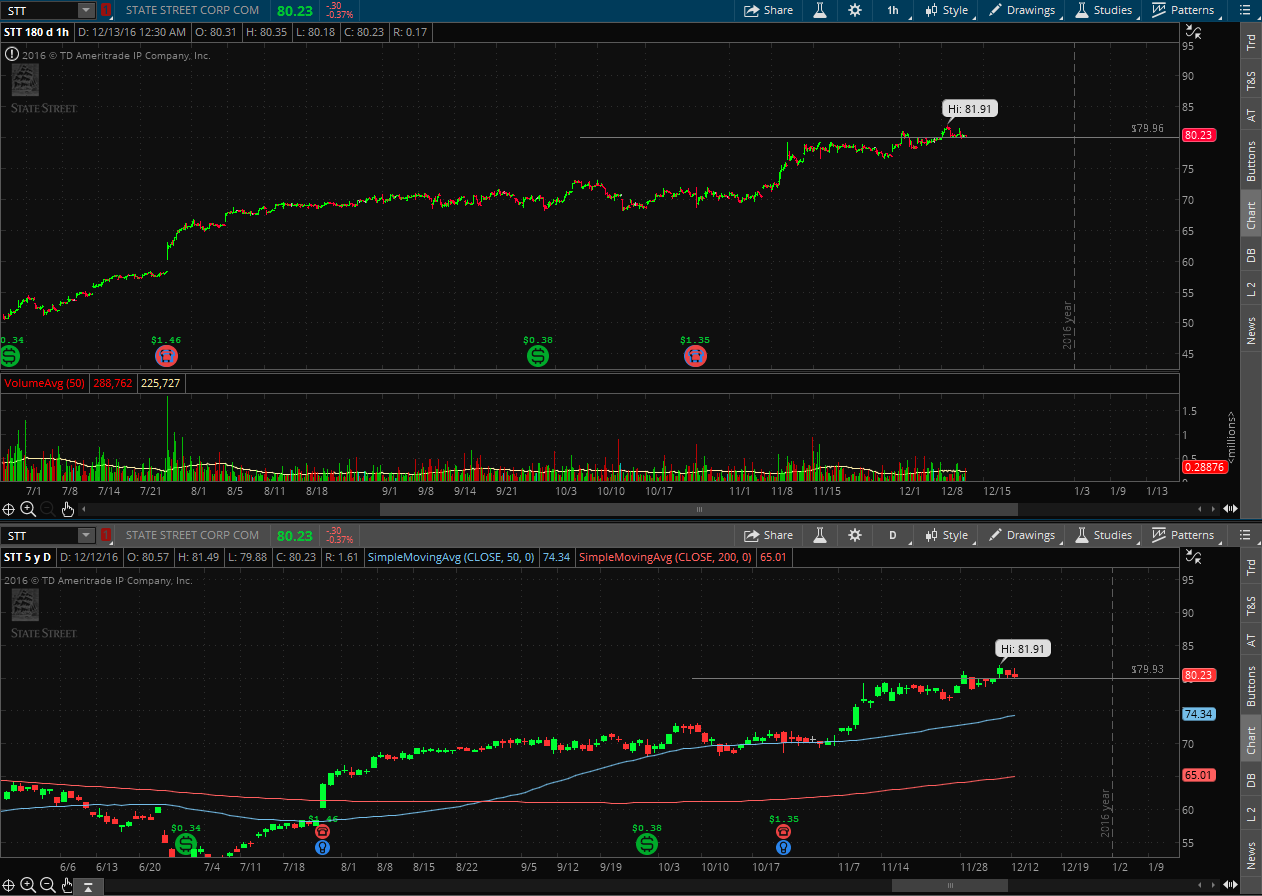
Task: Zoom in on the bottom chart
Action: pos(28,885)
